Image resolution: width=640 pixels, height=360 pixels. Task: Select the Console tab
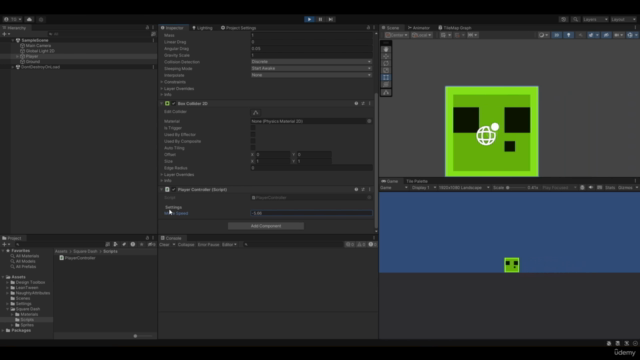tap(171, 238)
